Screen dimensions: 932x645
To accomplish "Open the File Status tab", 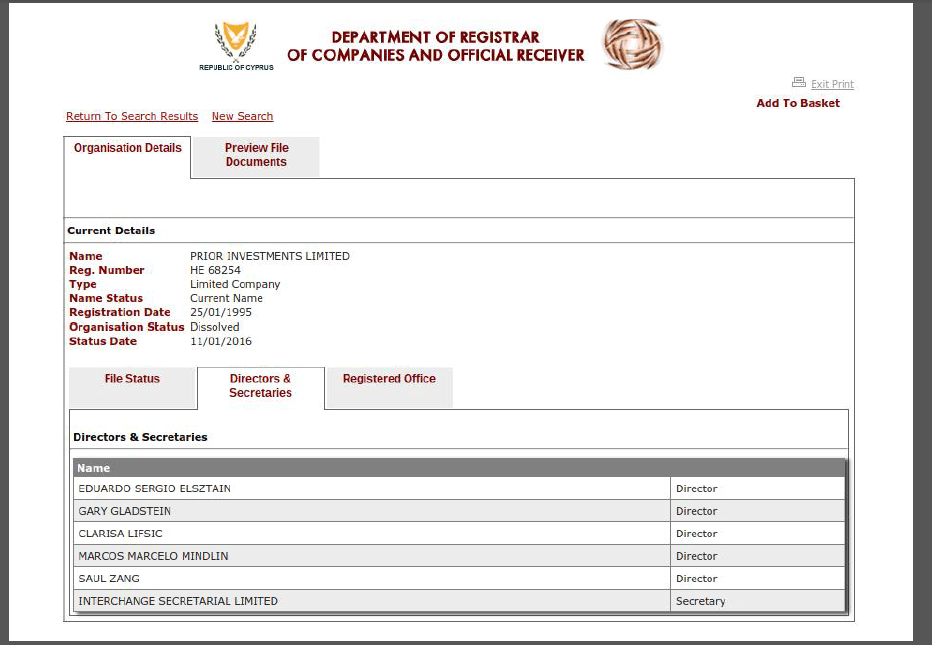I will click(132, 379).
